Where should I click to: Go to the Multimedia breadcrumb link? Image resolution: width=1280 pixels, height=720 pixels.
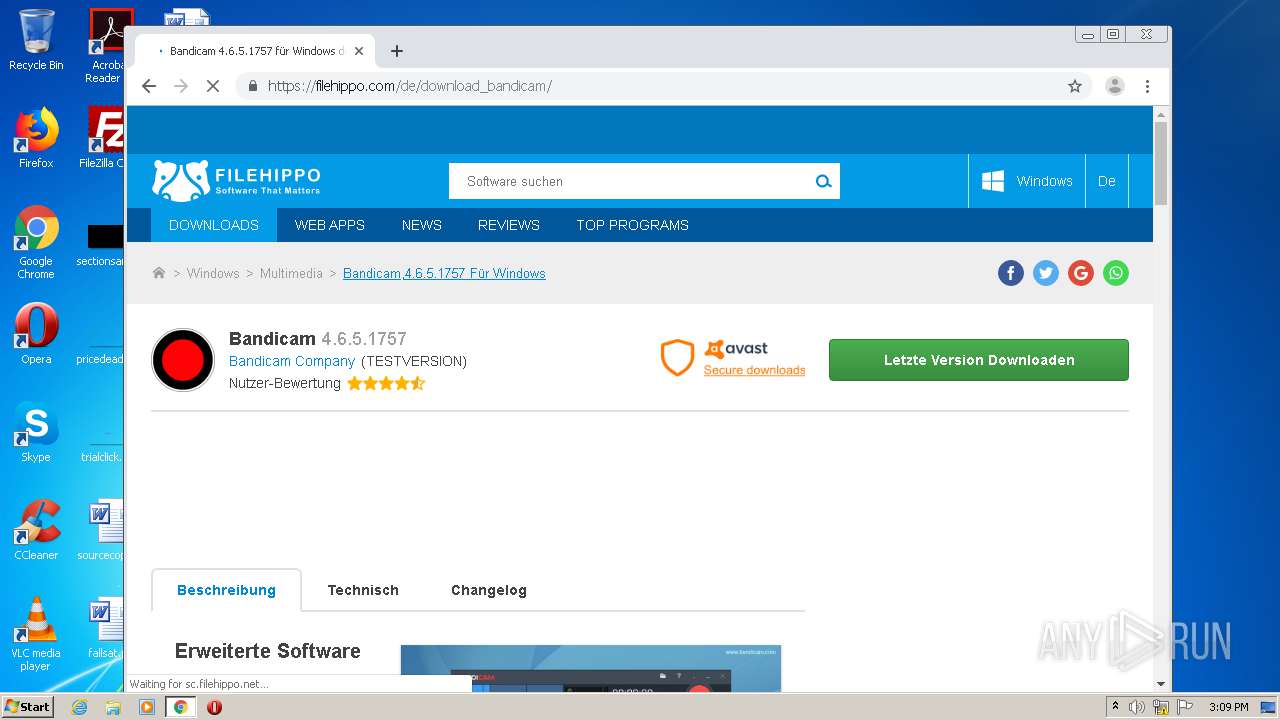click(x=291, y=273)
